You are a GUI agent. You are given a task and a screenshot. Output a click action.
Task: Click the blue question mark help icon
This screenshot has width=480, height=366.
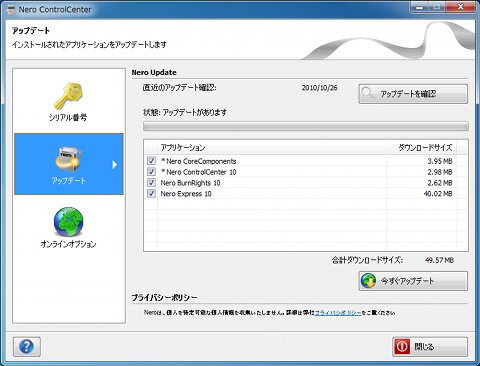27,347
